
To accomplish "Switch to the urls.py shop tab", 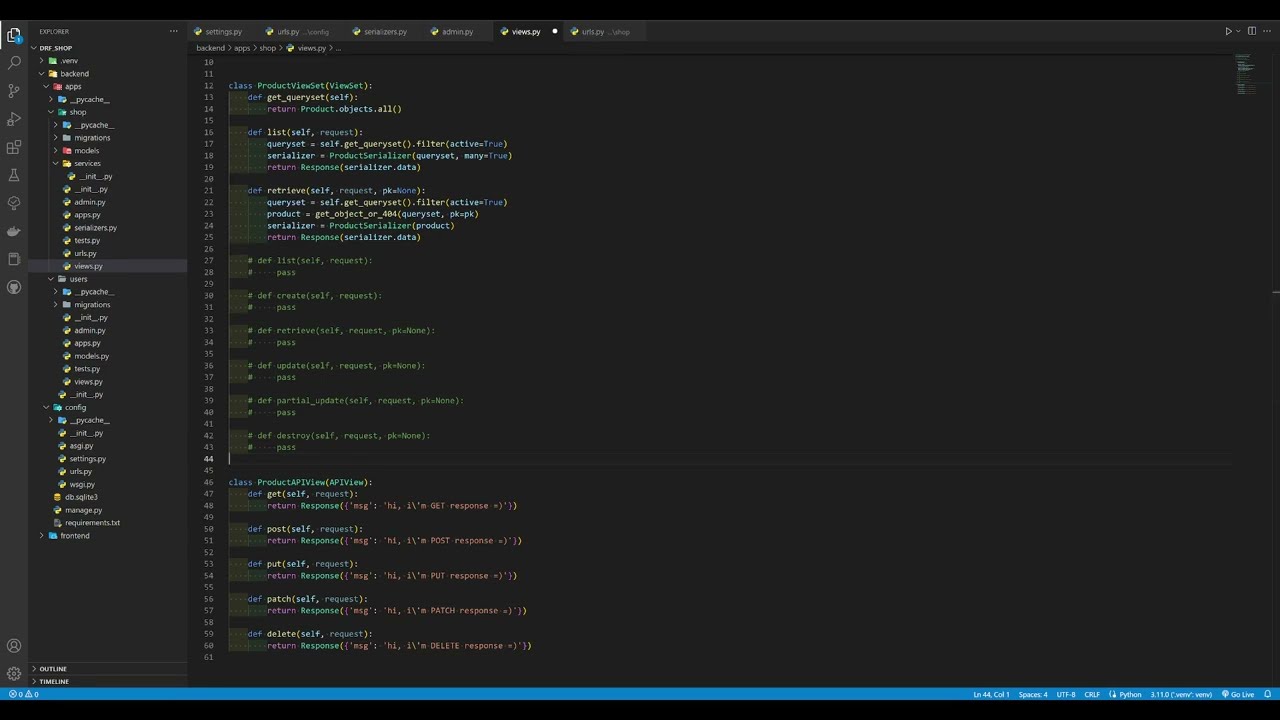I will point(606,31).
